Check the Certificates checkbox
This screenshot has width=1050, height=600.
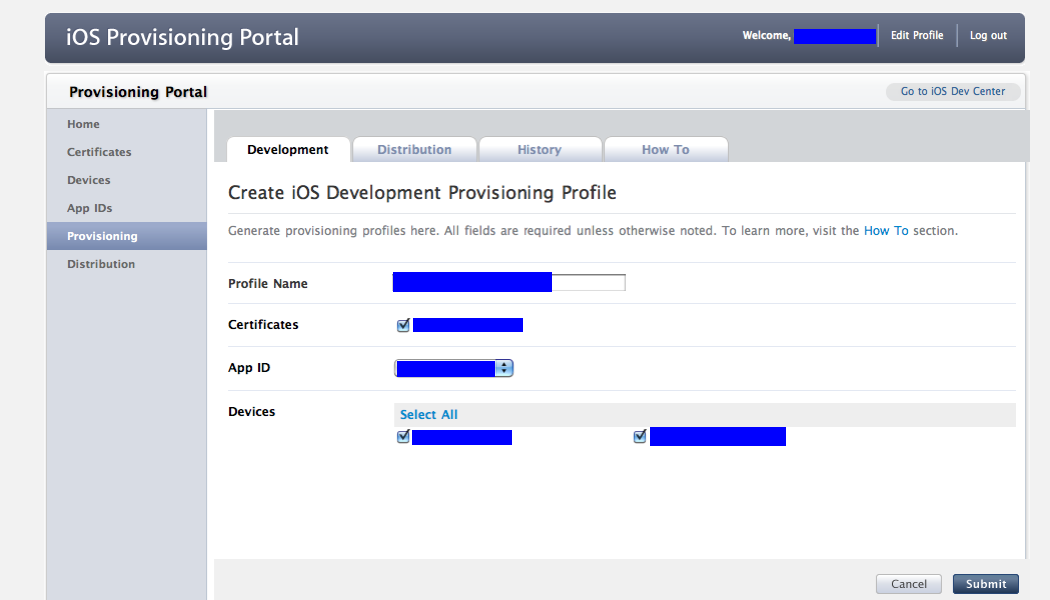point(403,325)
